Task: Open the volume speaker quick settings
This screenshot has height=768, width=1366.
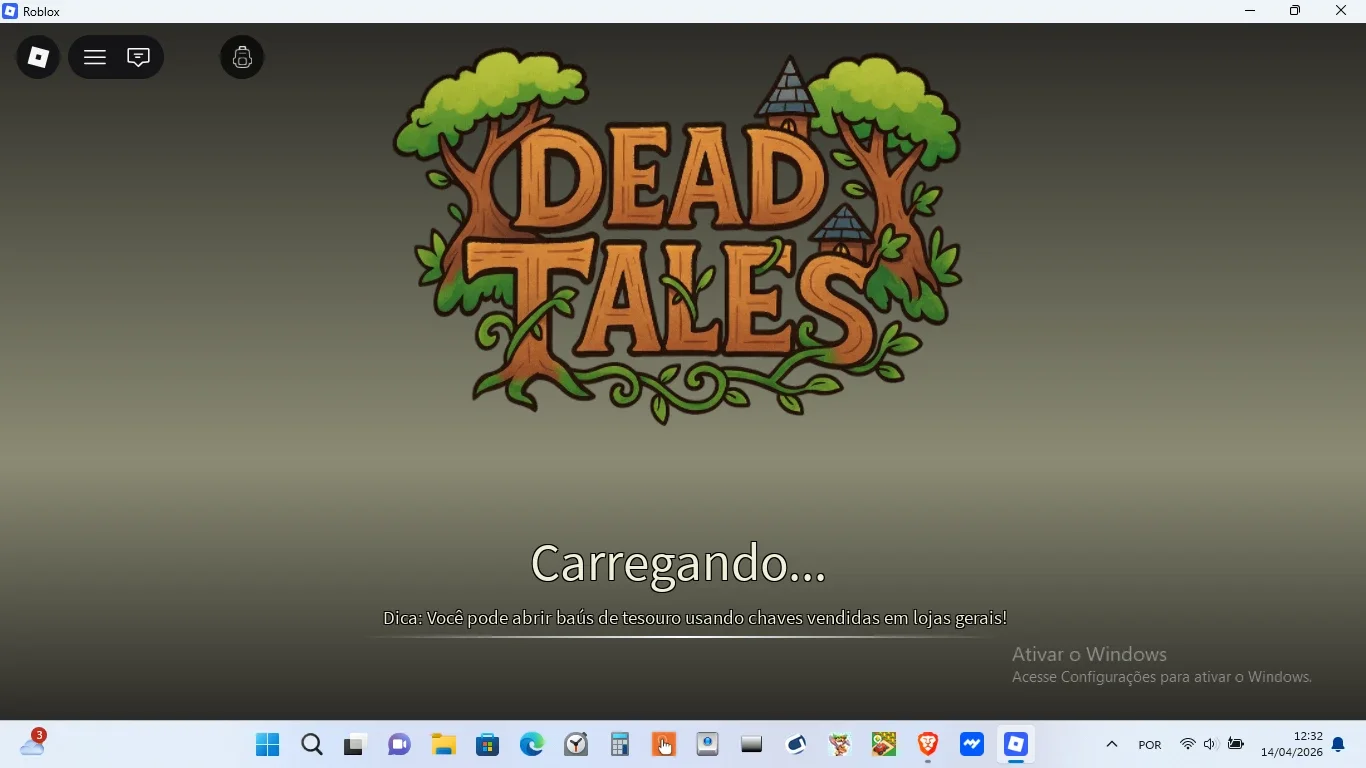Action: [x=1211, y=745]
